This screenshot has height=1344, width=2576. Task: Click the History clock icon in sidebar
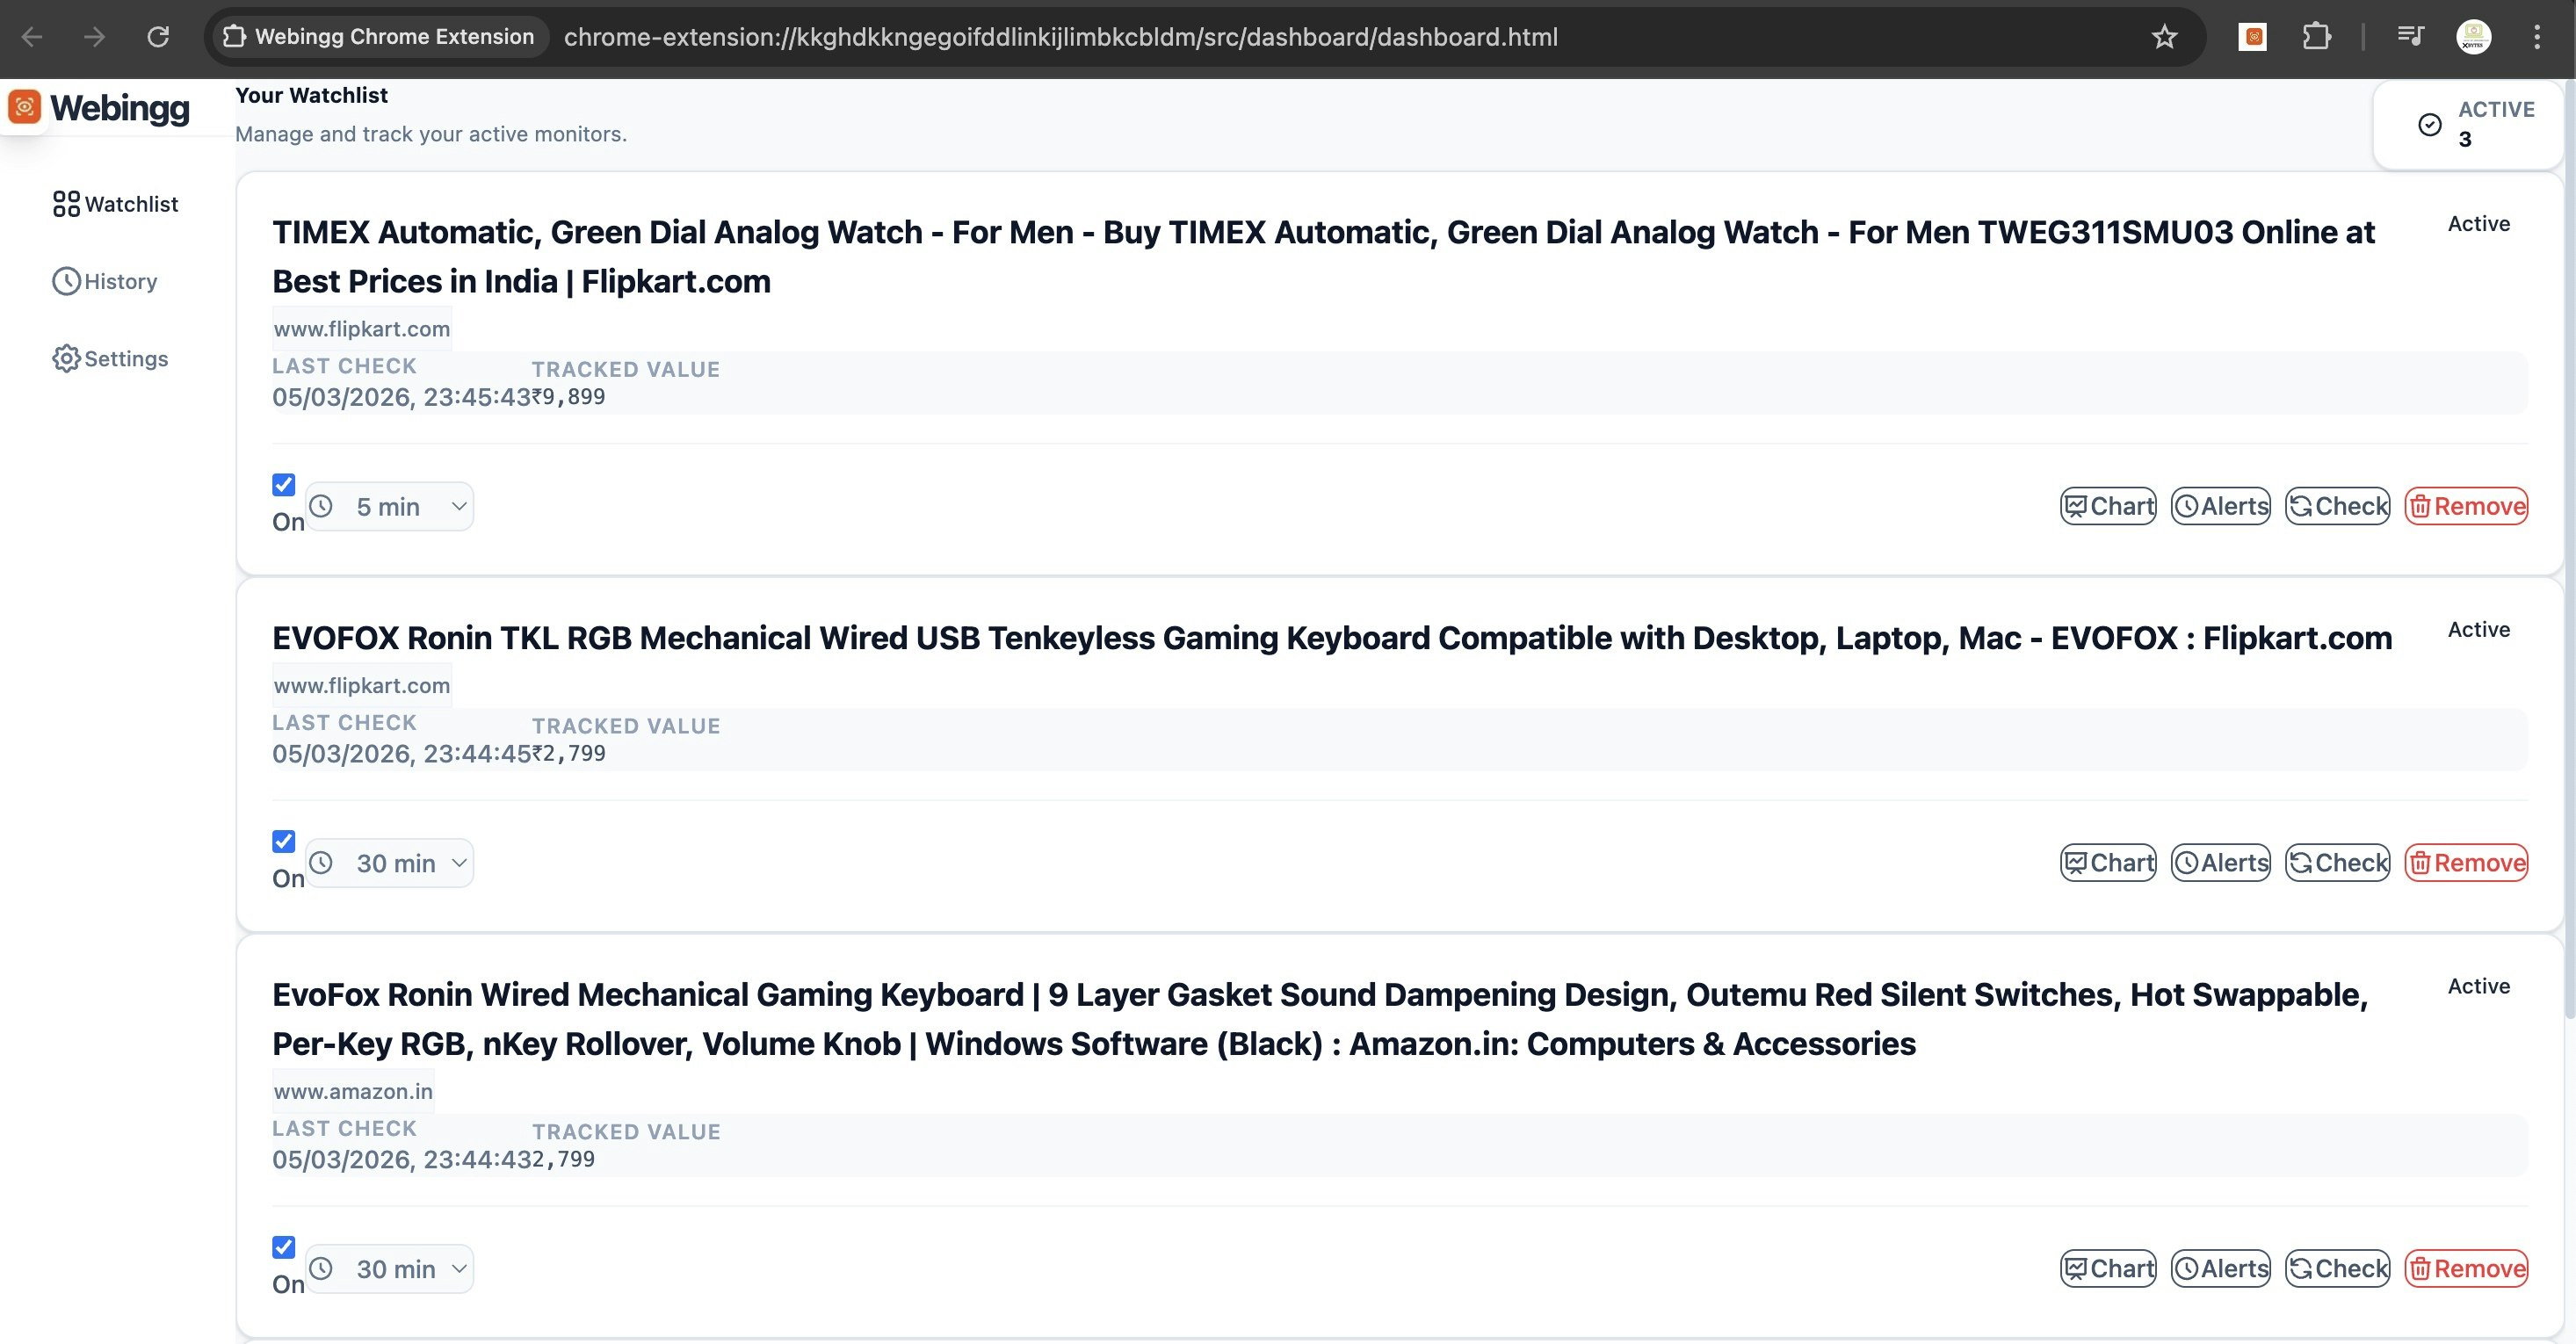click(65, 281)
